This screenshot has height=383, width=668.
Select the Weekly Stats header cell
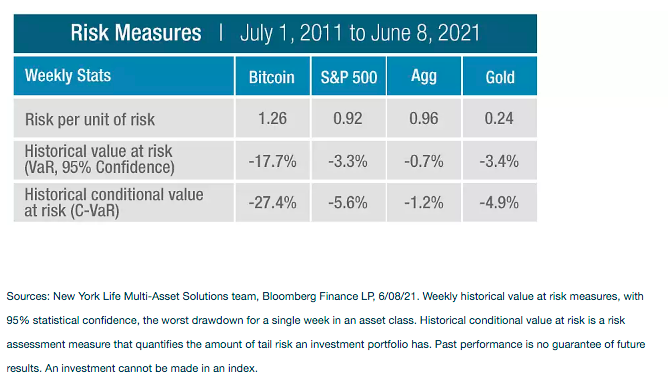click(x=124, y=76)
